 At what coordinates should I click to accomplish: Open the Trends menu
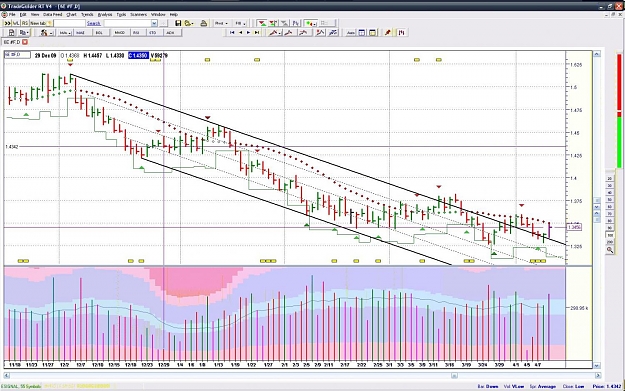point(87,14)
